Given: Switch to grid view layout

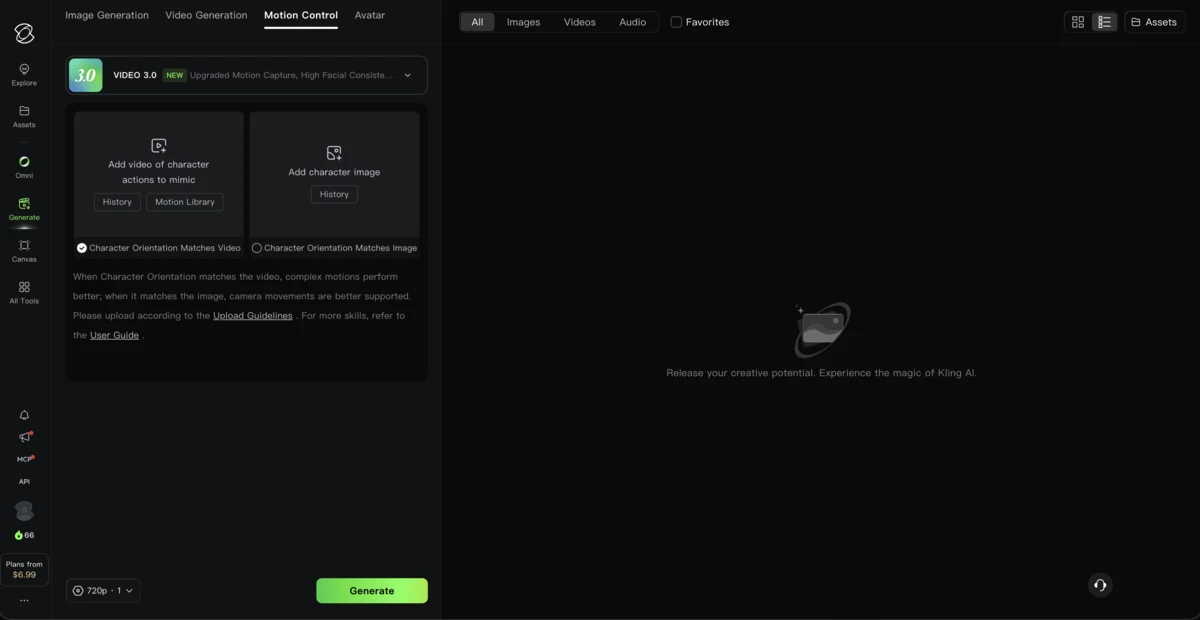Looking at the screenshot, I should [x=1078, y=22].
